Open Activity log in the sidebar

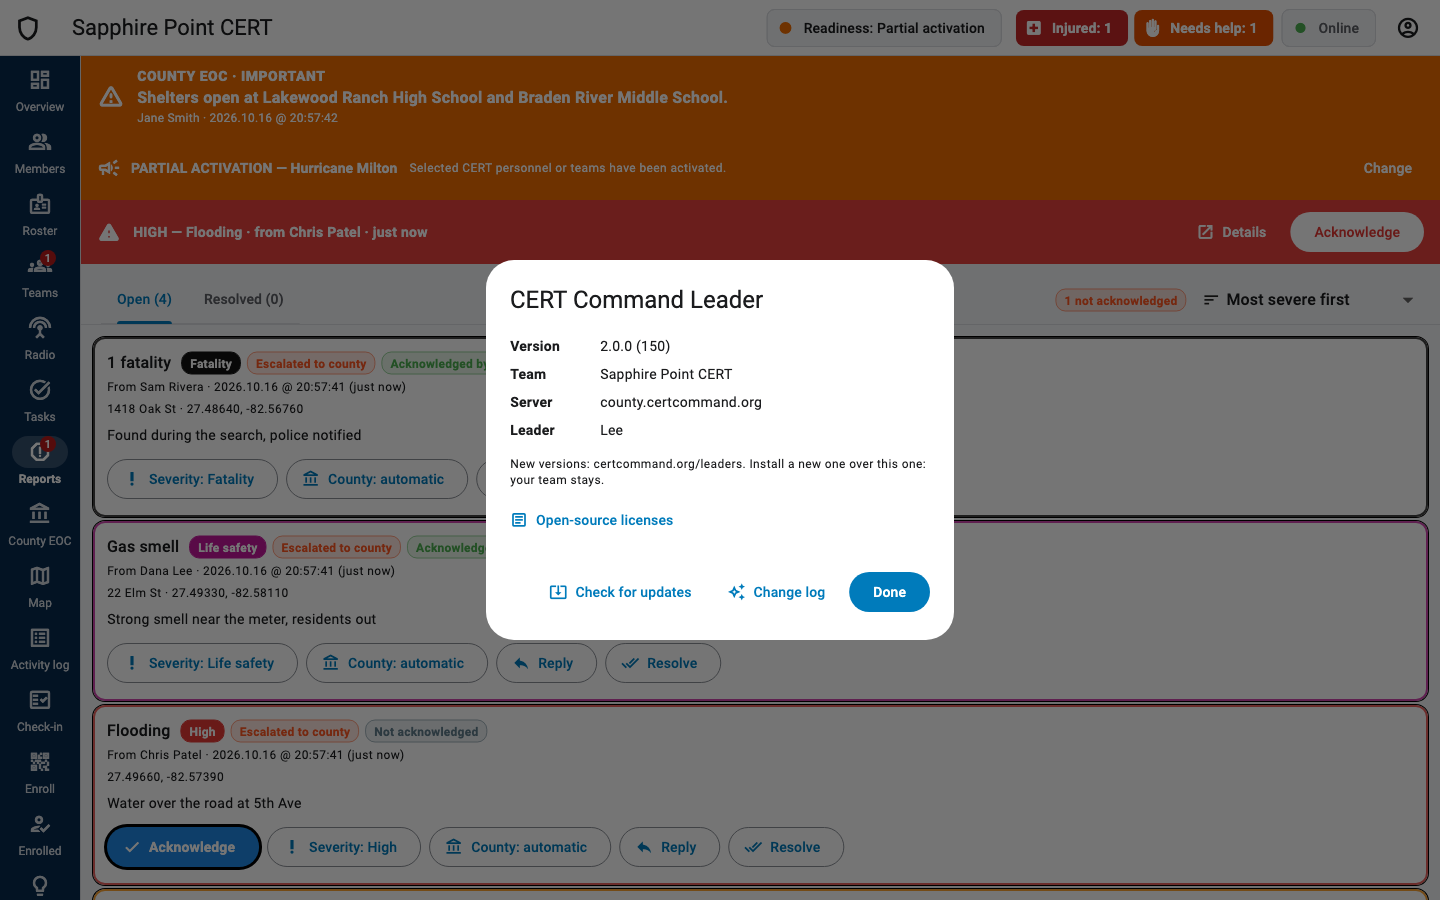[40, 649]
